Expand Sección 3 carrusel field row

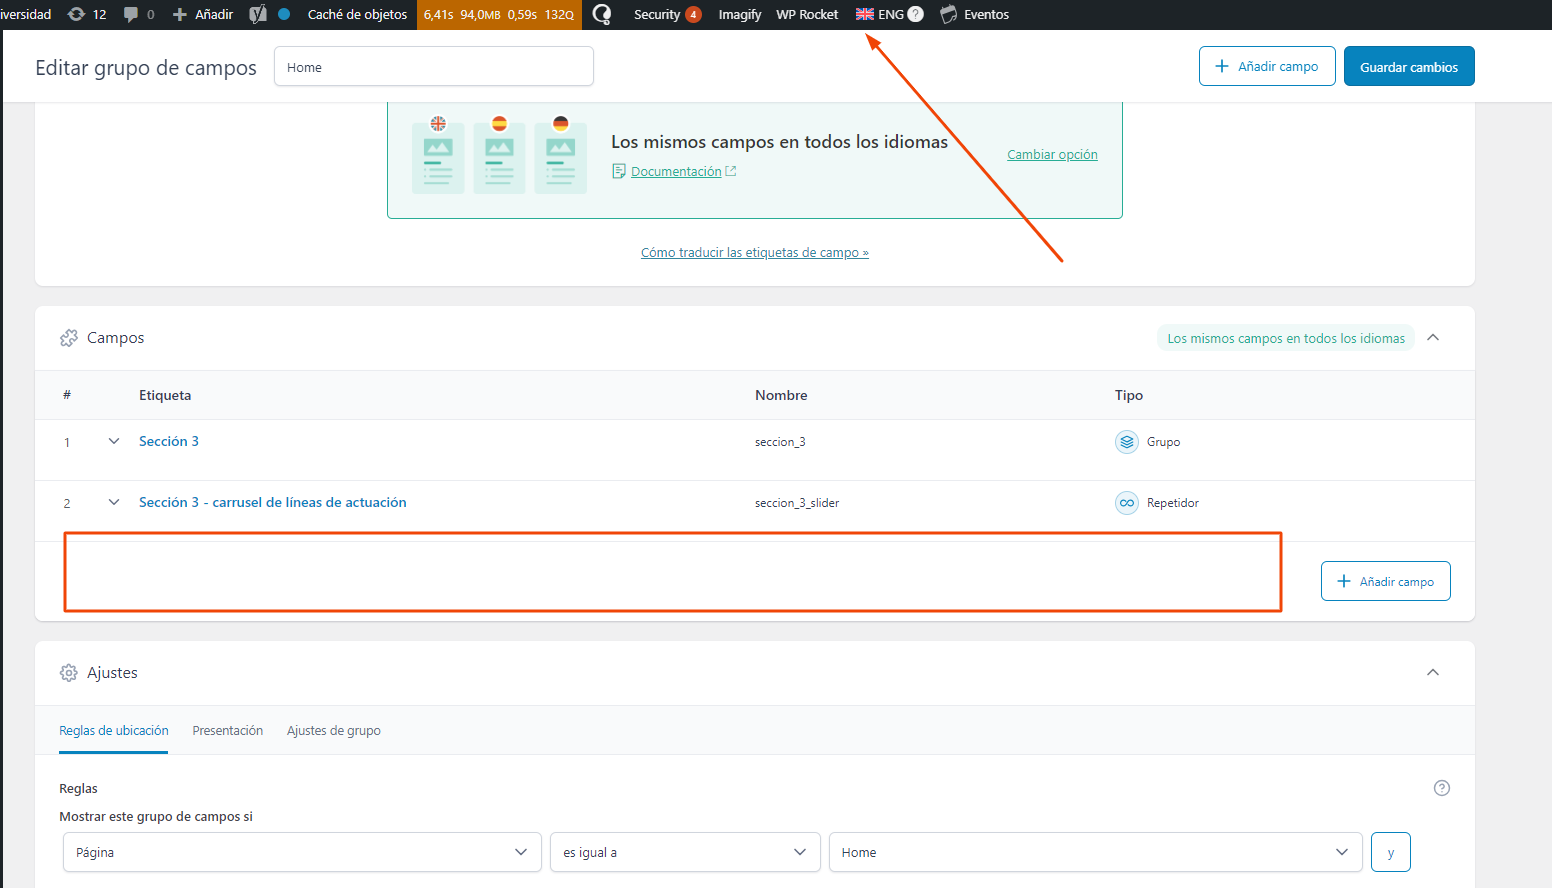click(x=114, y=502)
